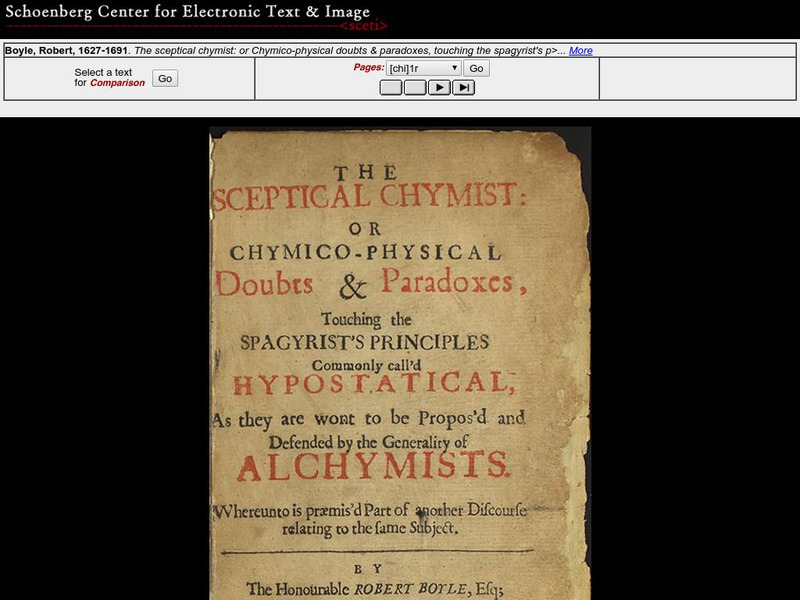Go to the first page
The image size is (800, 600).
(391, 87)
